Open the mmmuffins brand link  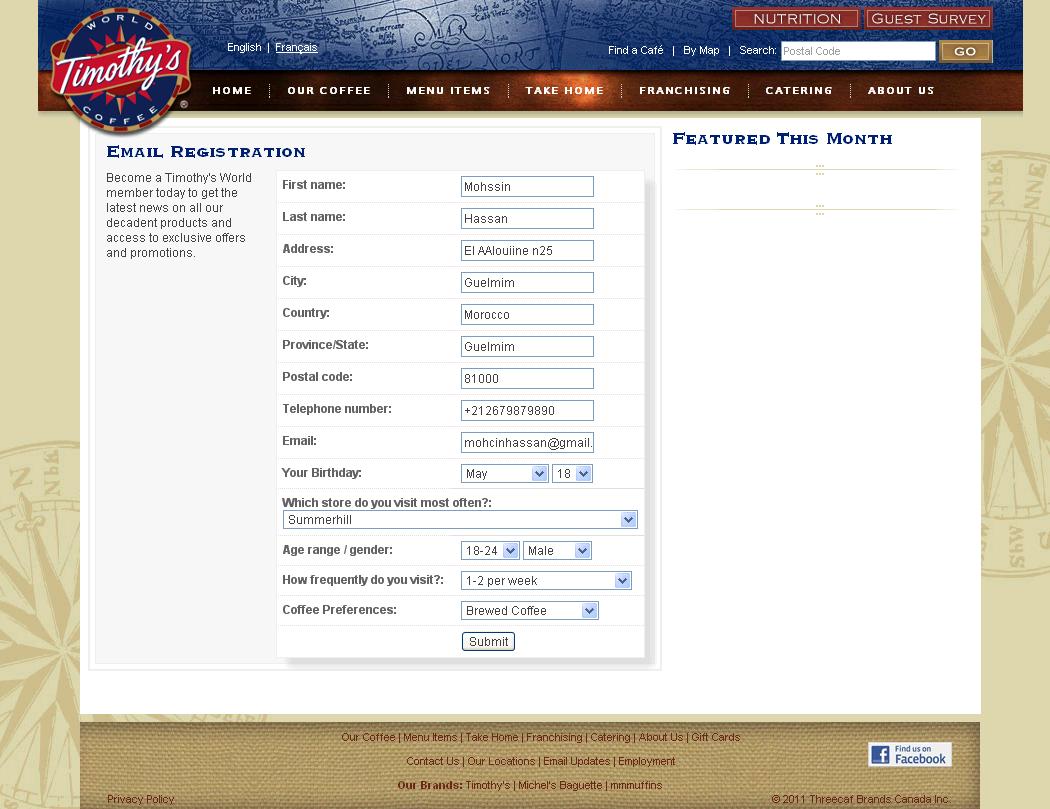(635, 786)
